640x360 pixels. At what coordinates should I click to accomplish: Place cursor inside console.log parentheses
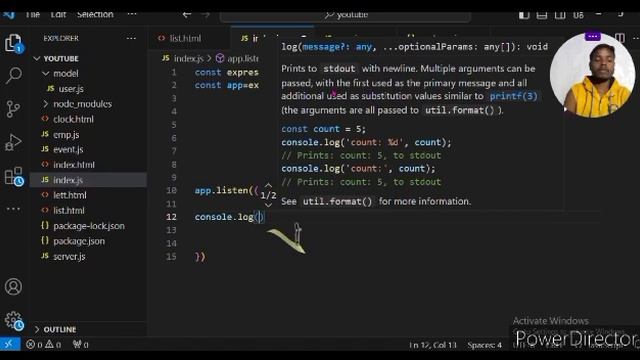[259, 217]
